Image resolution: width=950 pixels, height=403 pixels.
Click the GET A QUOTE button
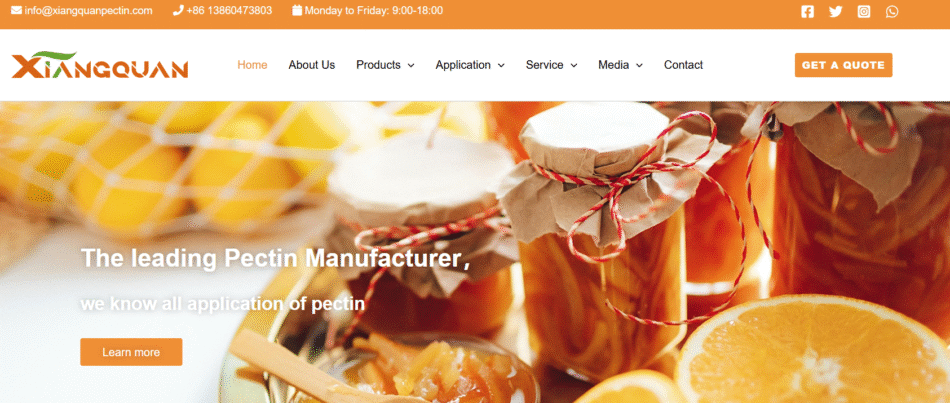point(843,65)
